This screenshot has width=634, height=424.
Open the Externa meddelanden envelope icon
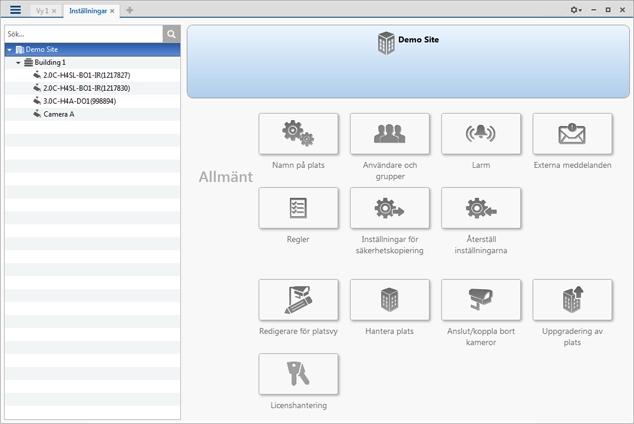572,134
